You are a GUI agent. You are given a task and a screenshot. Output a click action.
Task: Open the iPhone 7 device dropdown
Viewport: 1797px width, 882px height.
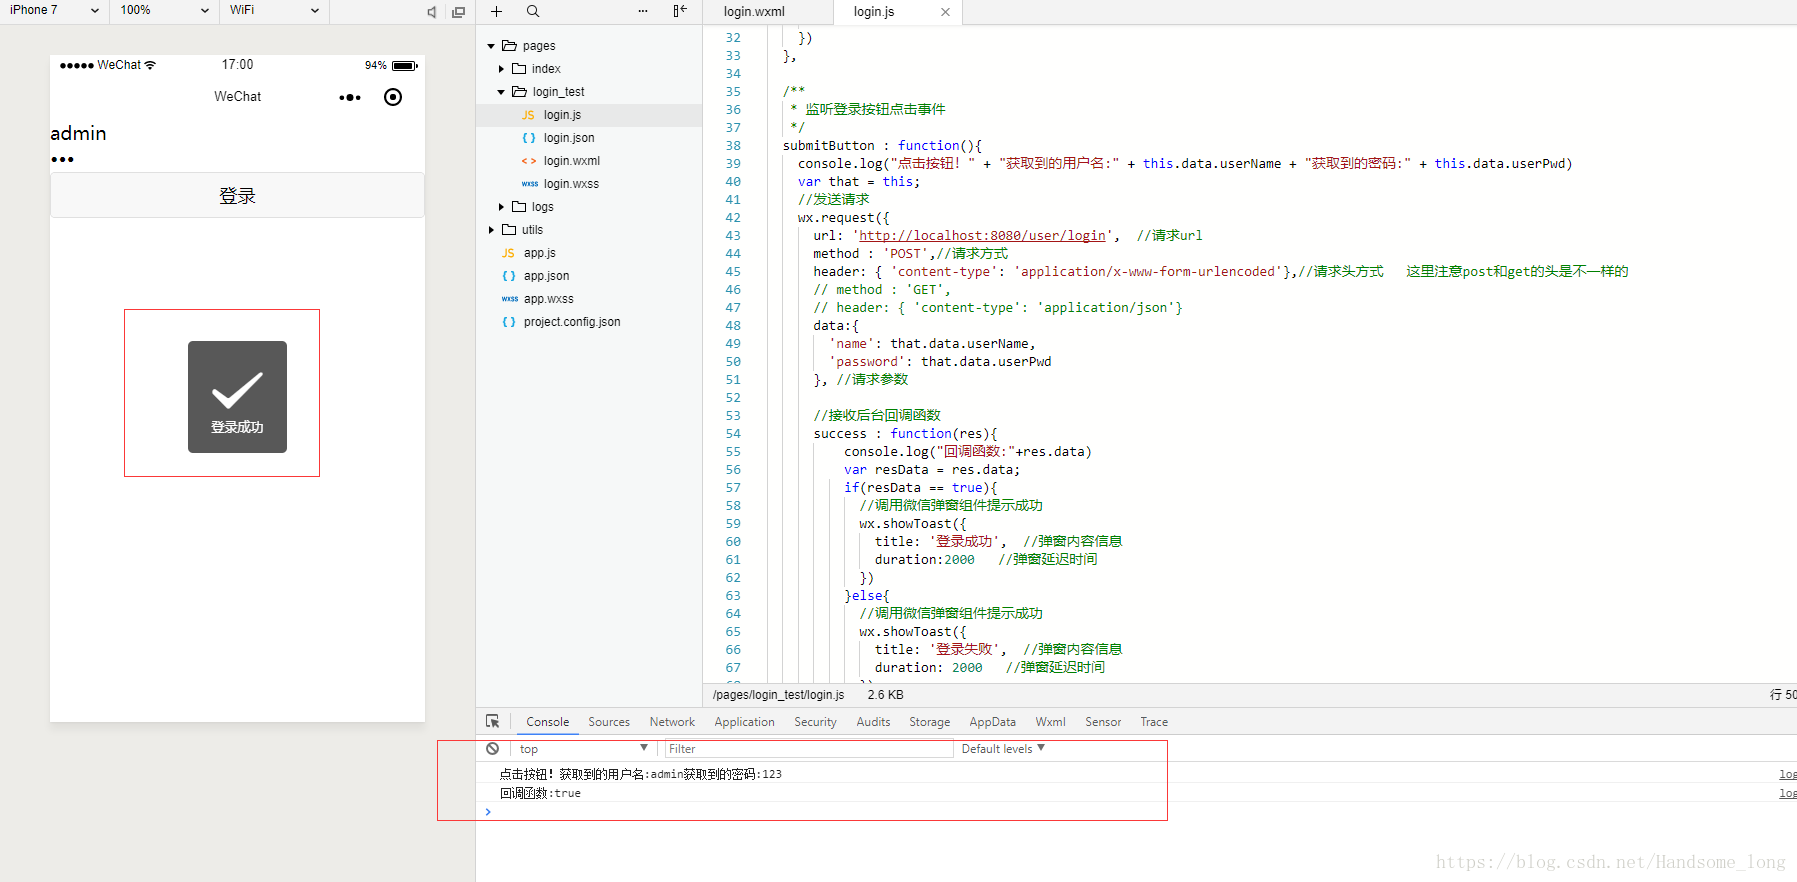click(54, 10)
